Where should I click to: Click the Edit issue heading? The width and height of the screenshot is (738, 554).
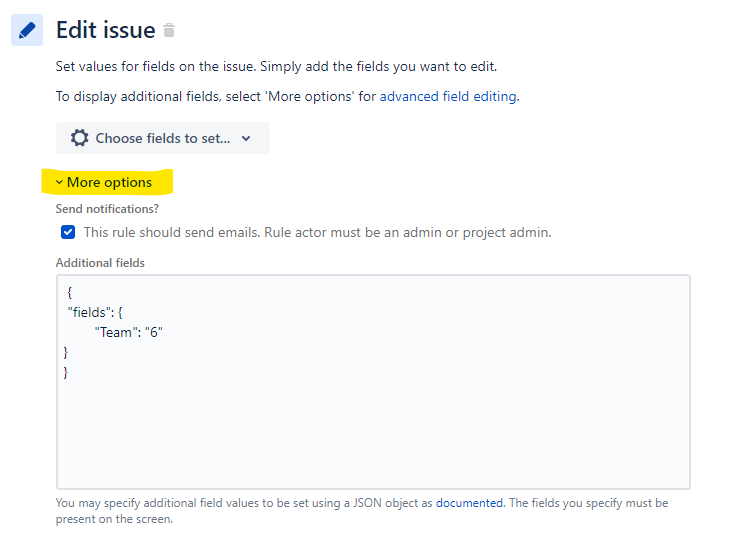(x=105, y=30)
